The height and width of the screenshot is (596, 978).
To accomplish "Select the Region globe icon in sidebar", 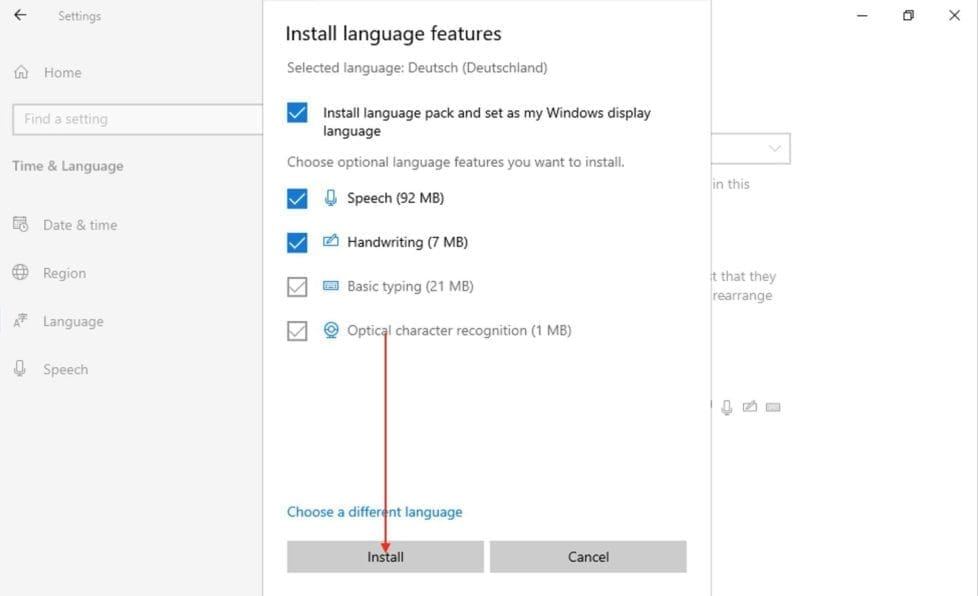I will coord(21,272).
